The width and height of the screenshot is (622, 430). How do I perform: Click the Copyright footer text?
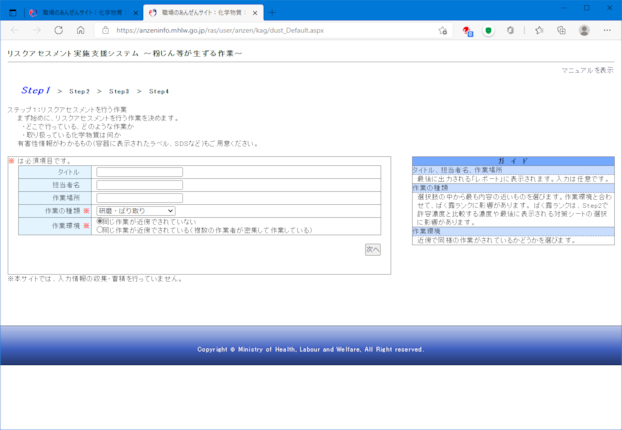click(311, 349)
